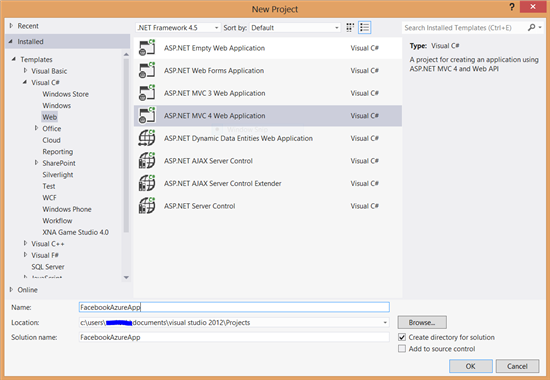Click the project Name input field
The image size is (550, 380).
[x=234, y=307]
